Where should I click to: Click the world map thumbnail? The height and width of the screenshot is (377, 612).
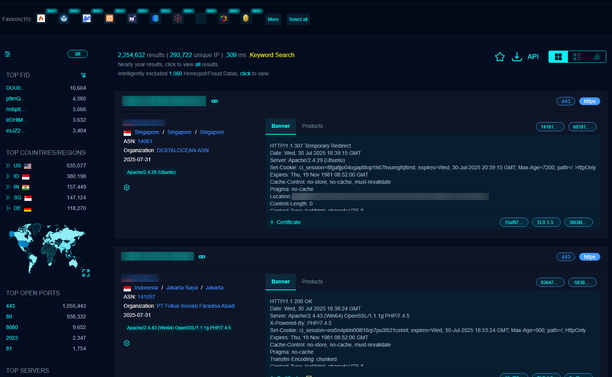tap(46, 248)
